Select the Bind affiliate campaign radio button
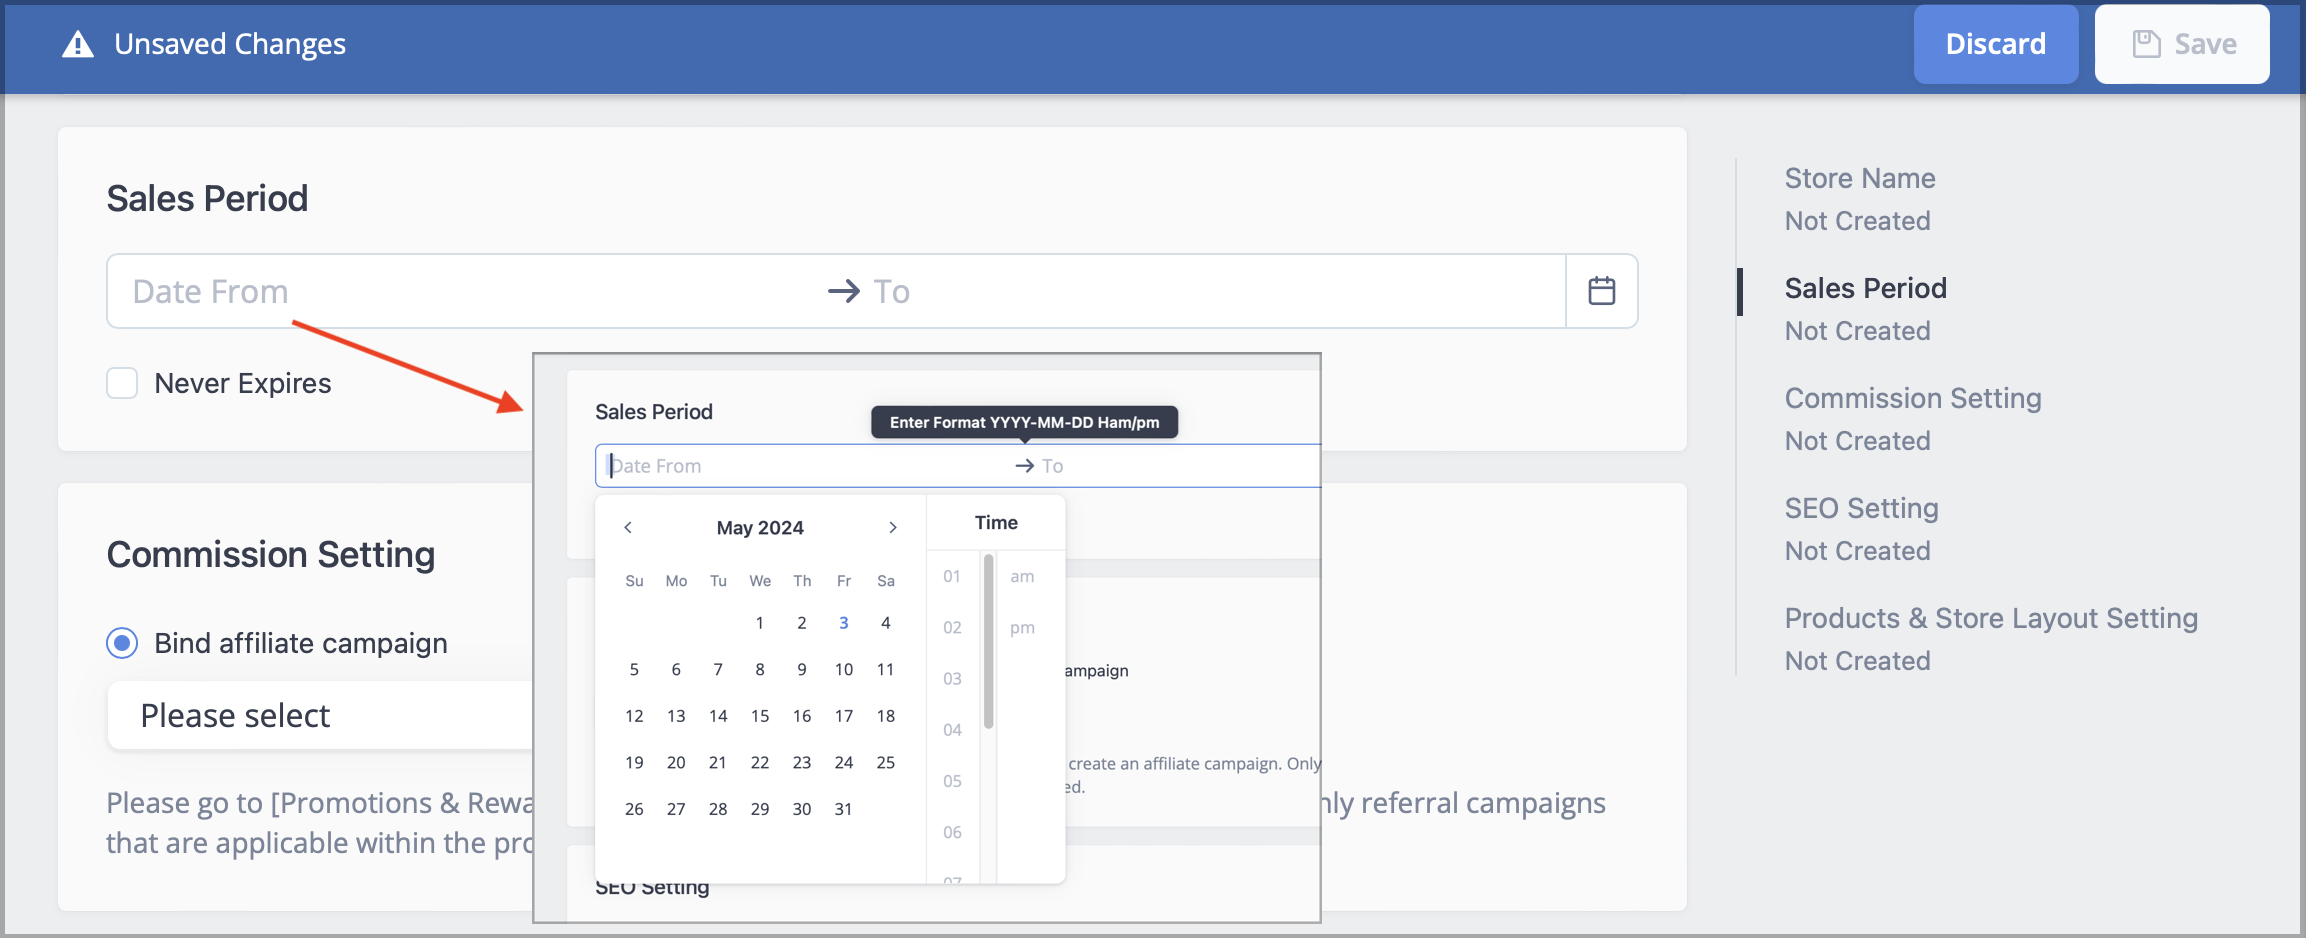Image resolution: width=2306 pixels, height=938 pixels. point(121,643)
